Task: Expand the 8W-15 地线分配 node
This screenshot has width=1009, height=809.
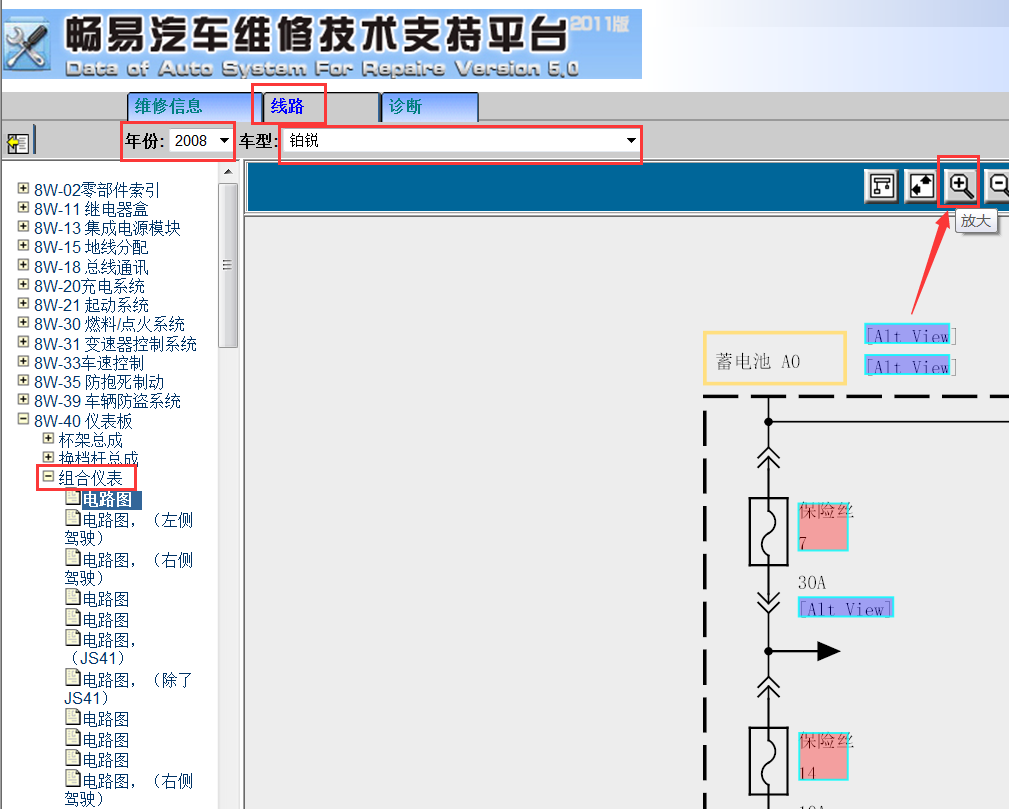Action: point(23,245)
